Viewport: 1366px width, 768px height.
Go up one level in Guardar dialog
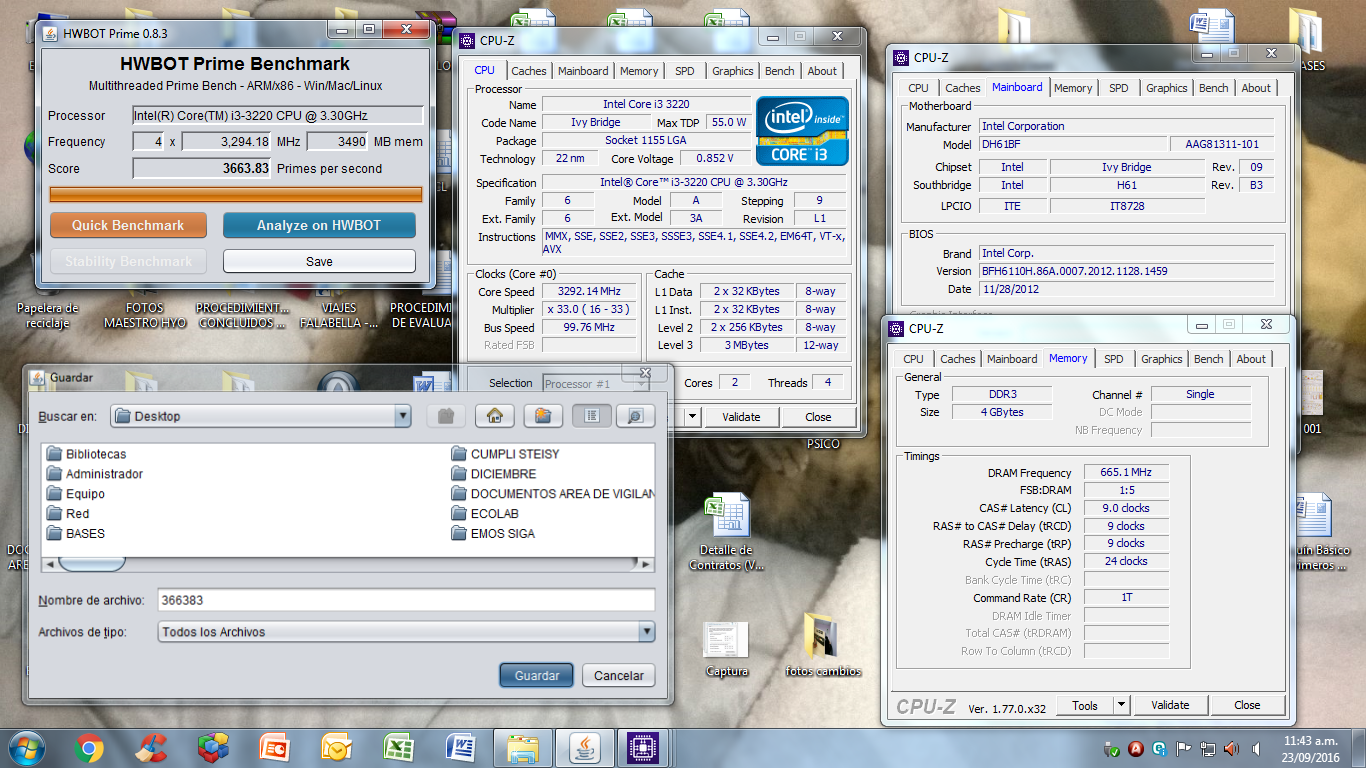(446, 416)
